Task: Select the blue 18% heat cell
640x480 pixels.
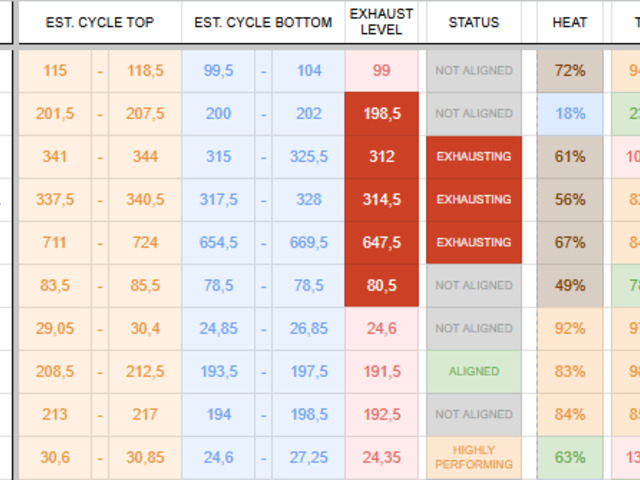Action: [x=570, y=114]
